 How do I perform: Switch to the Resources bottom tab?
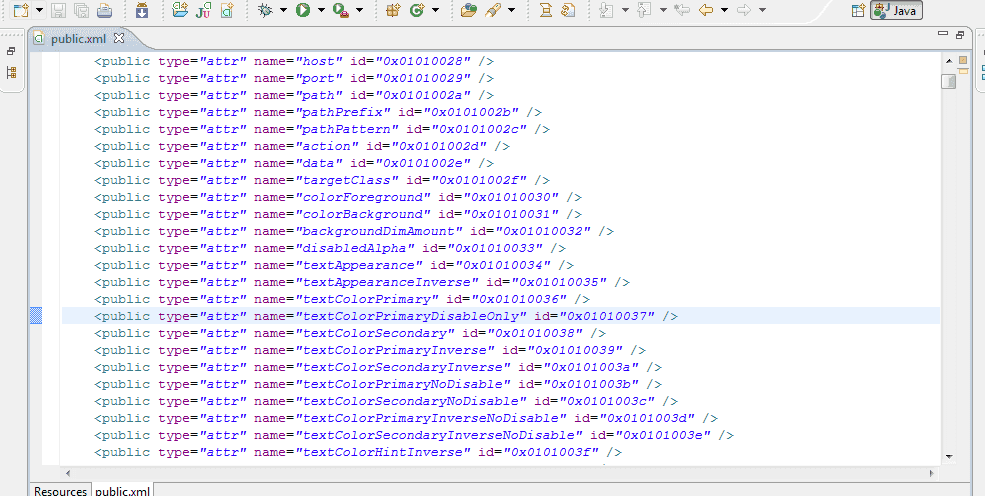tap(60, 490)
